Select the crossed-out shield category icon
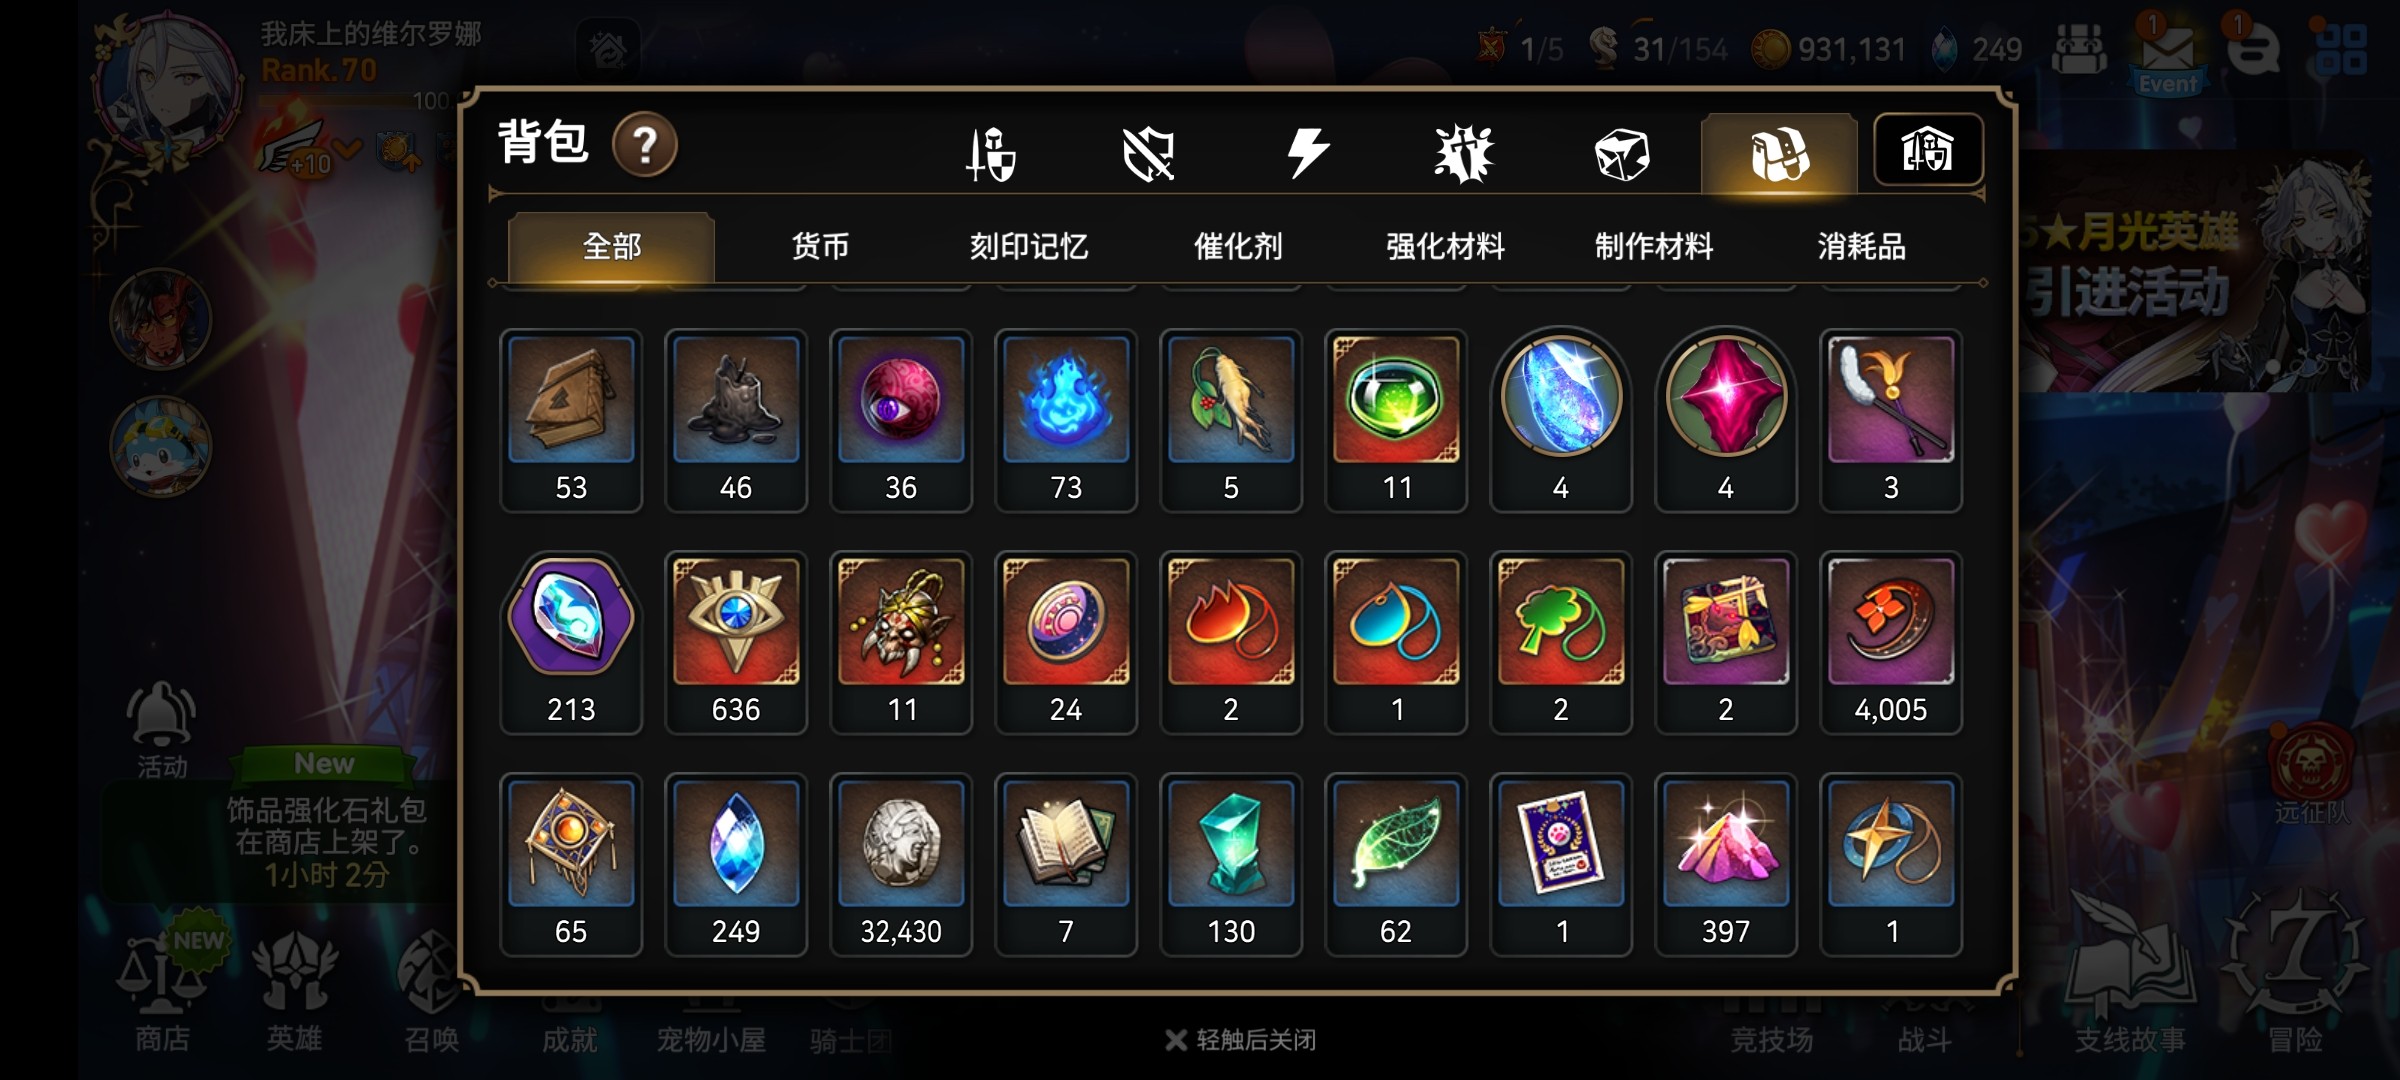Image resolution: width=2400 pixels, height=1080 pixels. 1149,154
